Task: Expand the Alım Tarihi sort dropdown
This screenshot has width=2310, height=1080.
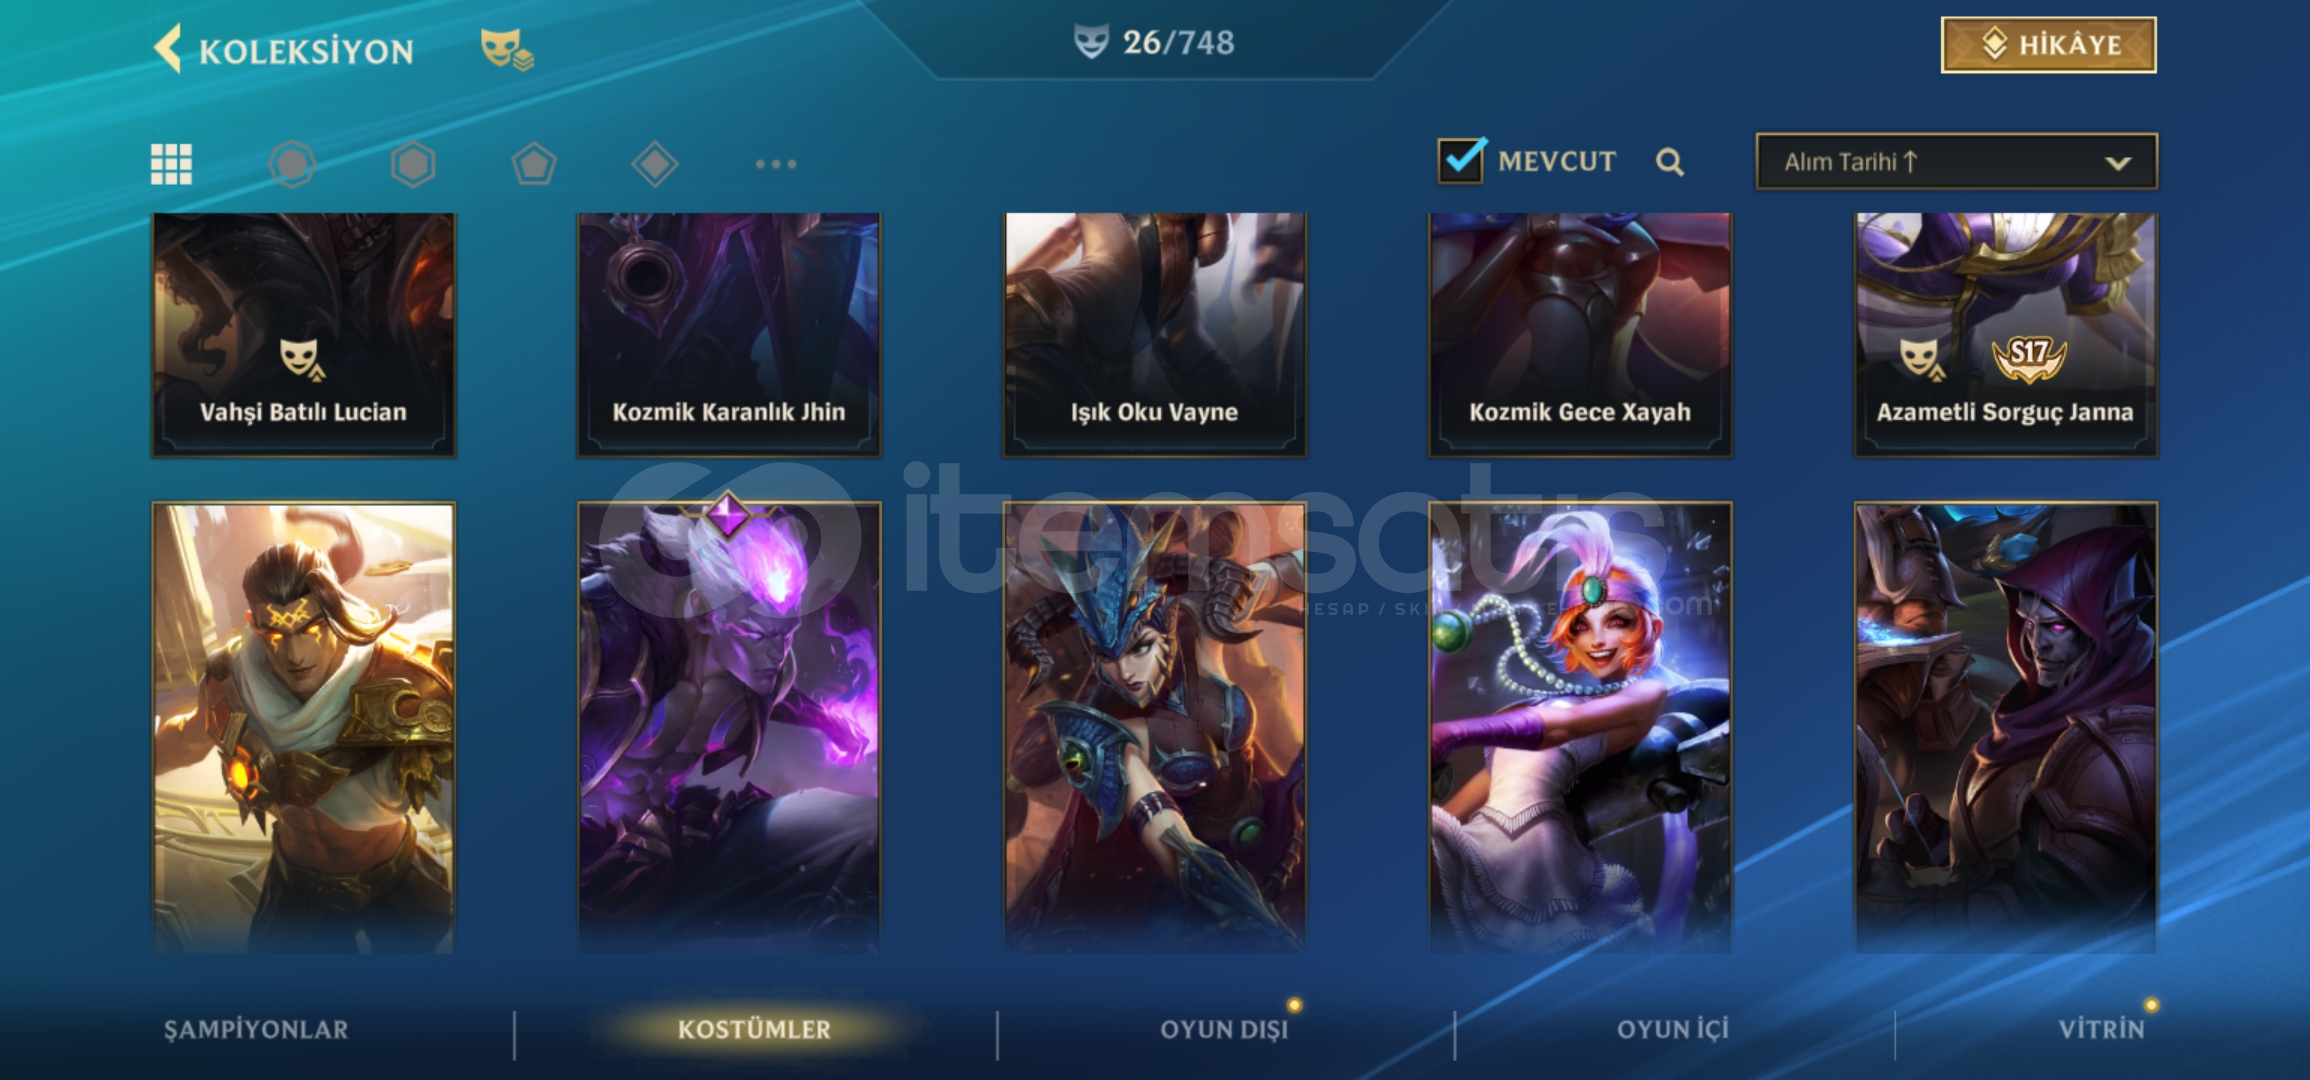Action: [1956, 162]
